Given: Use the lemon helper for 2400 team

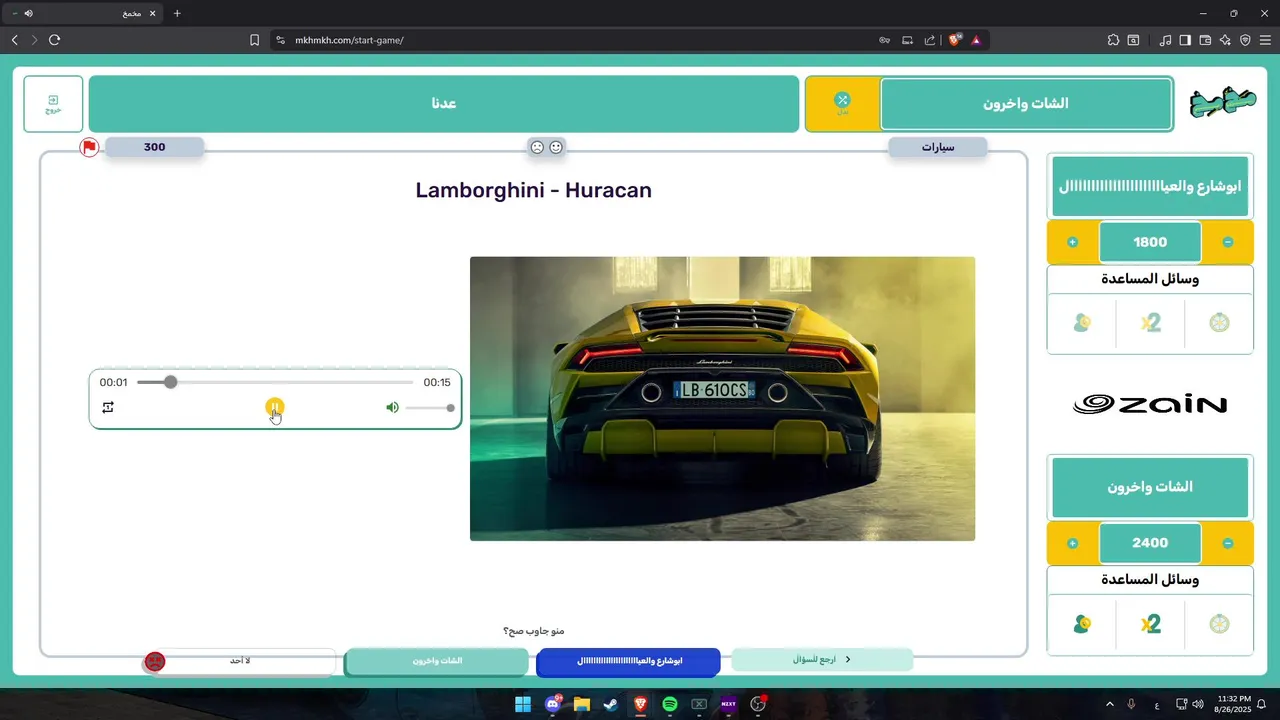Looking at the screenshot, I should (1218, 624).
